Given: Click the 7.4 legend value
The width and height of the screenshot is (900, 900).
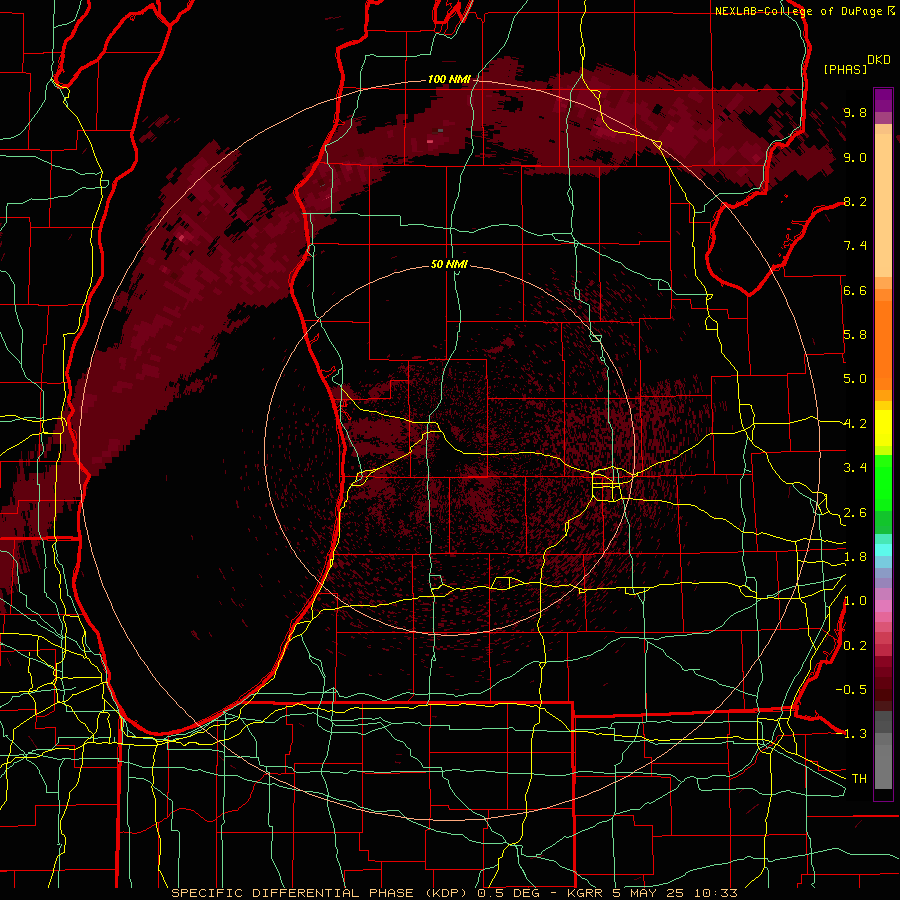Looking at the screenshot, I should click(x=855, y=246).
